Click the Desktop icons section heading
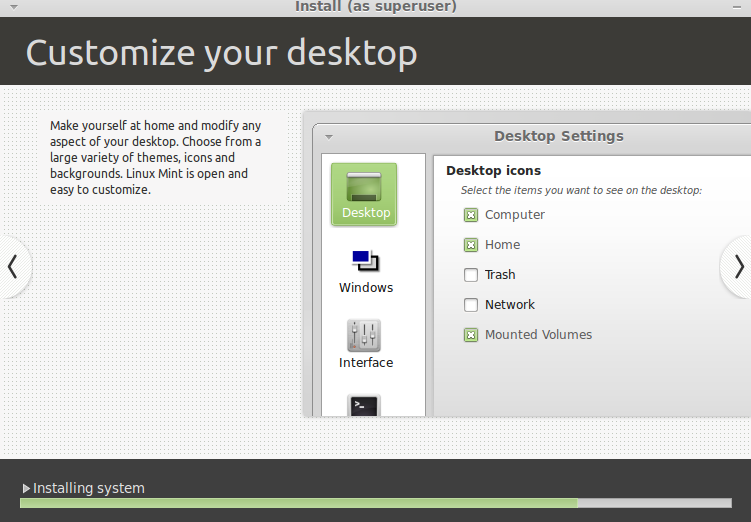Viewport: 751px width, 522px height. [x=493, y=170]
